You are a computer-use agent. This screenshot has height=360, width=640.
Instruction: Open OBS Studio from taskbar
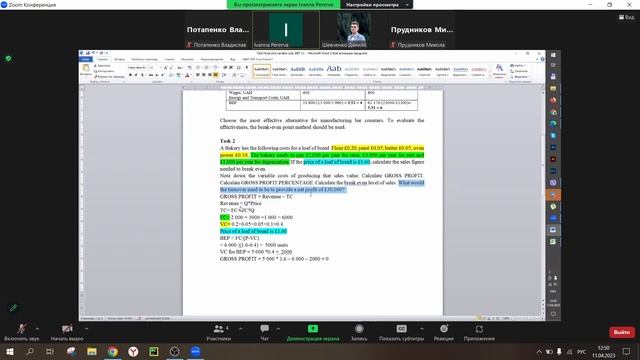tap(175, 351)
